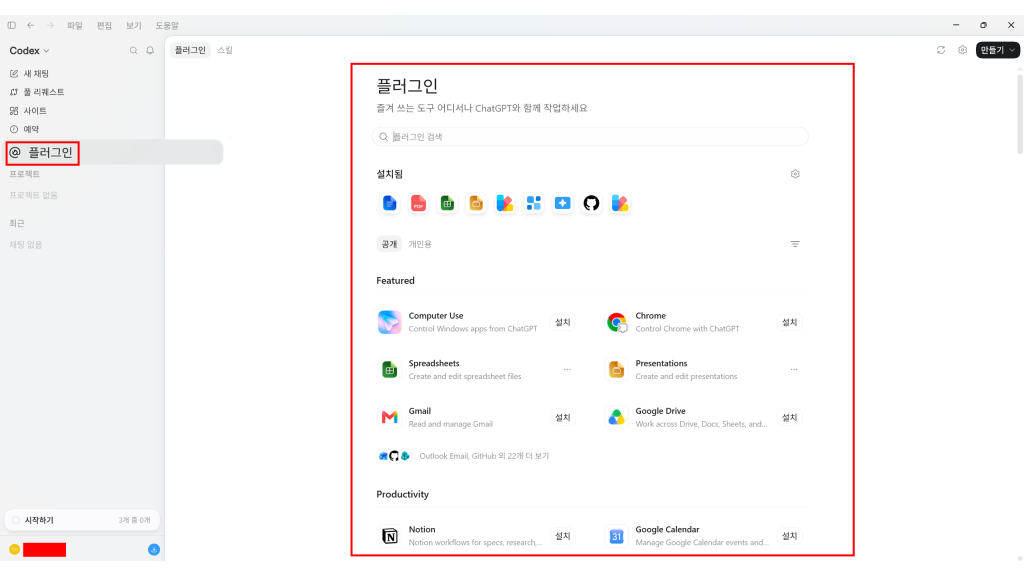Image resolution: width=1024 pixels, height=576 pixels.
Task: Install the Notion plugin
Action: coord(562,536)
